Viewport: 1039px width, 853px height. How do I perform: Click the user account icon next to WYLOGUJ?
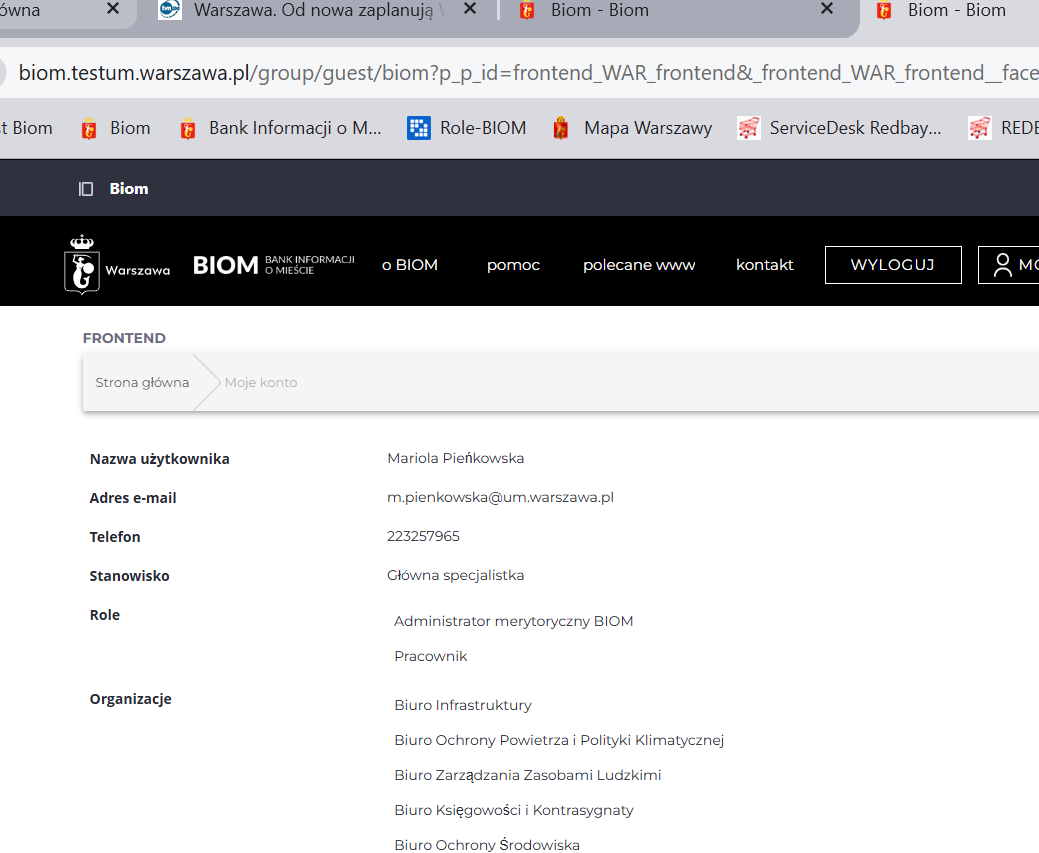point(1003,265)
